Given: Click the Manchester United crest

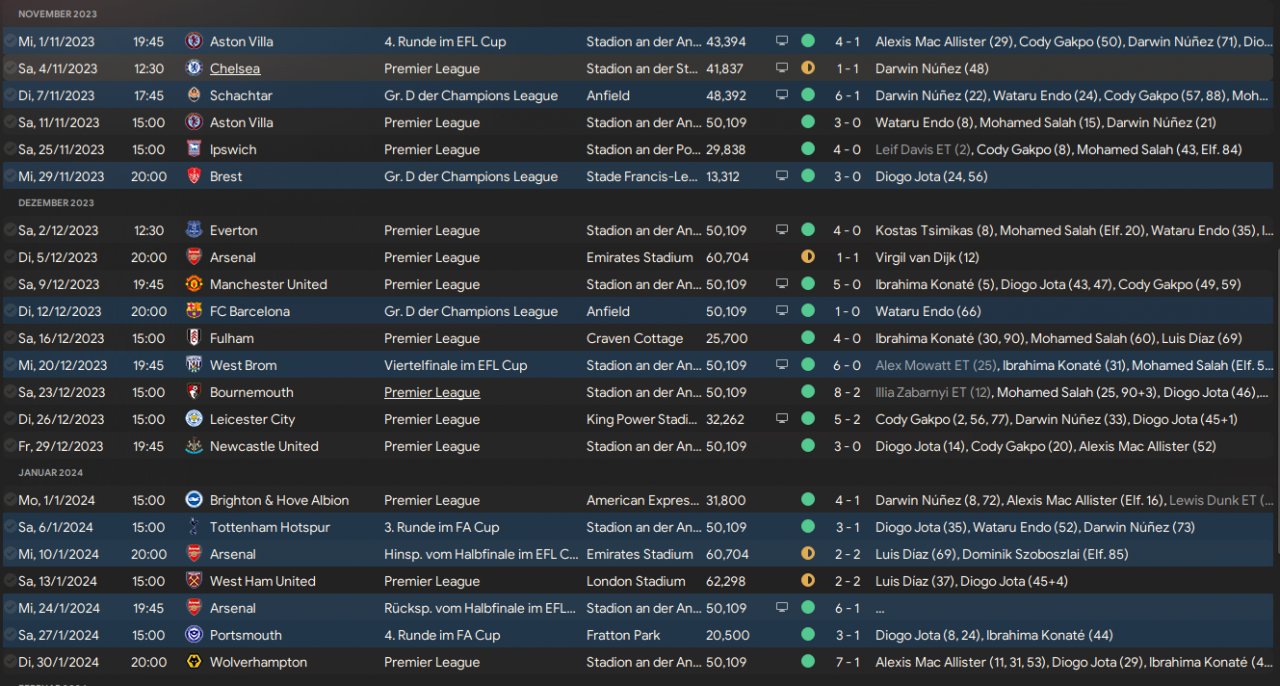Looking at the screenshot, I should click(x=194, y=284).
